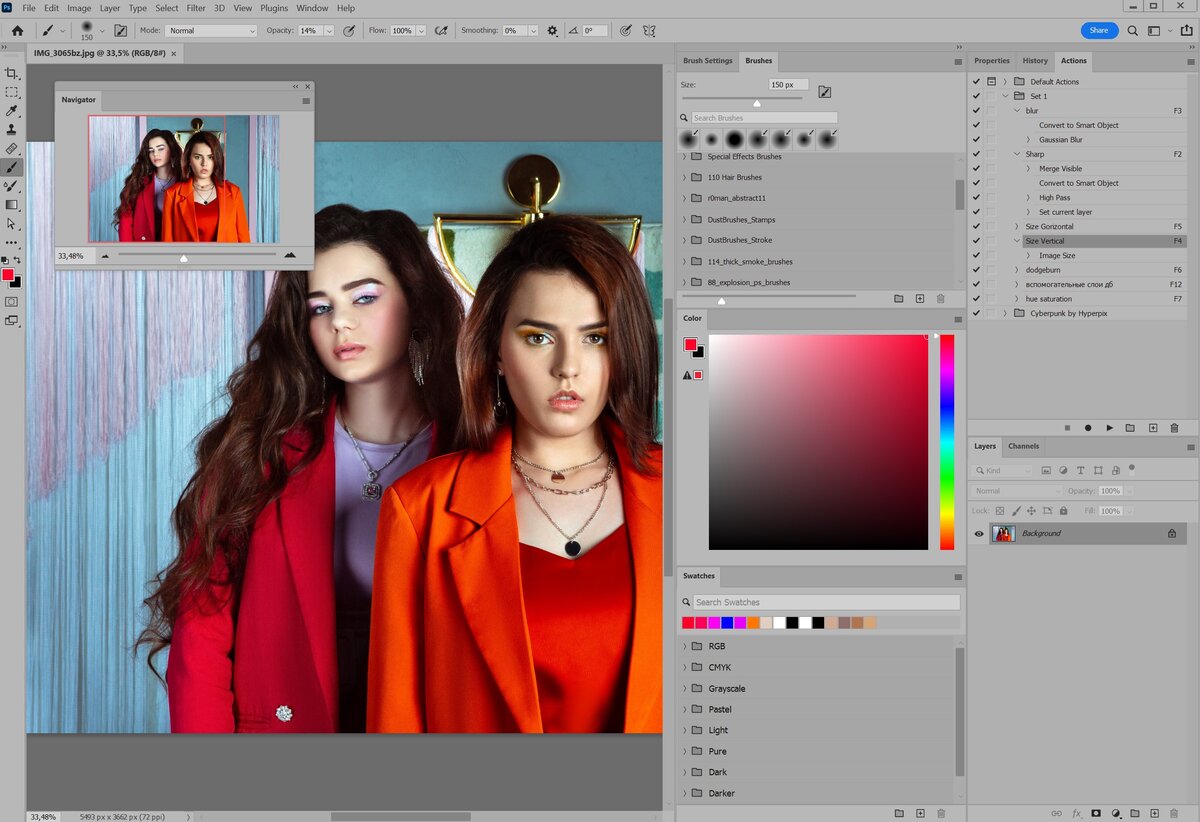Toggle checkmark for High Pass step
The width and height of the screenshot is (1200, 822).
click(976, 198)
